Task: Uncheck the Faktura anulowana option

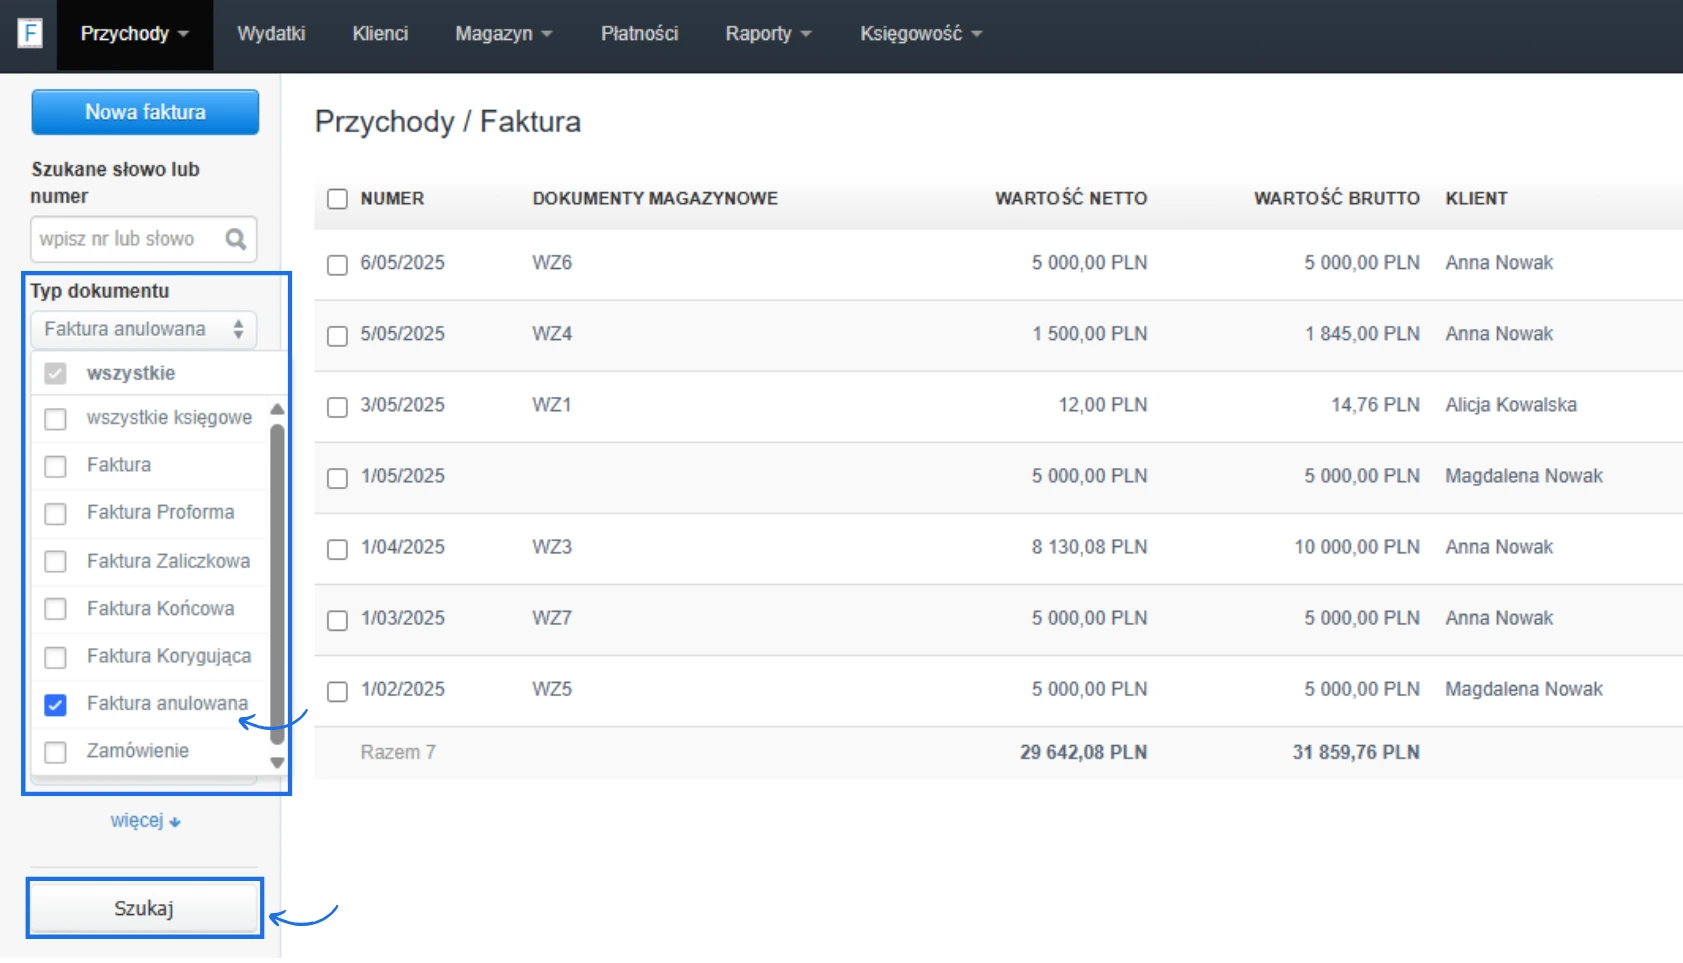Action: pos(56,705)
